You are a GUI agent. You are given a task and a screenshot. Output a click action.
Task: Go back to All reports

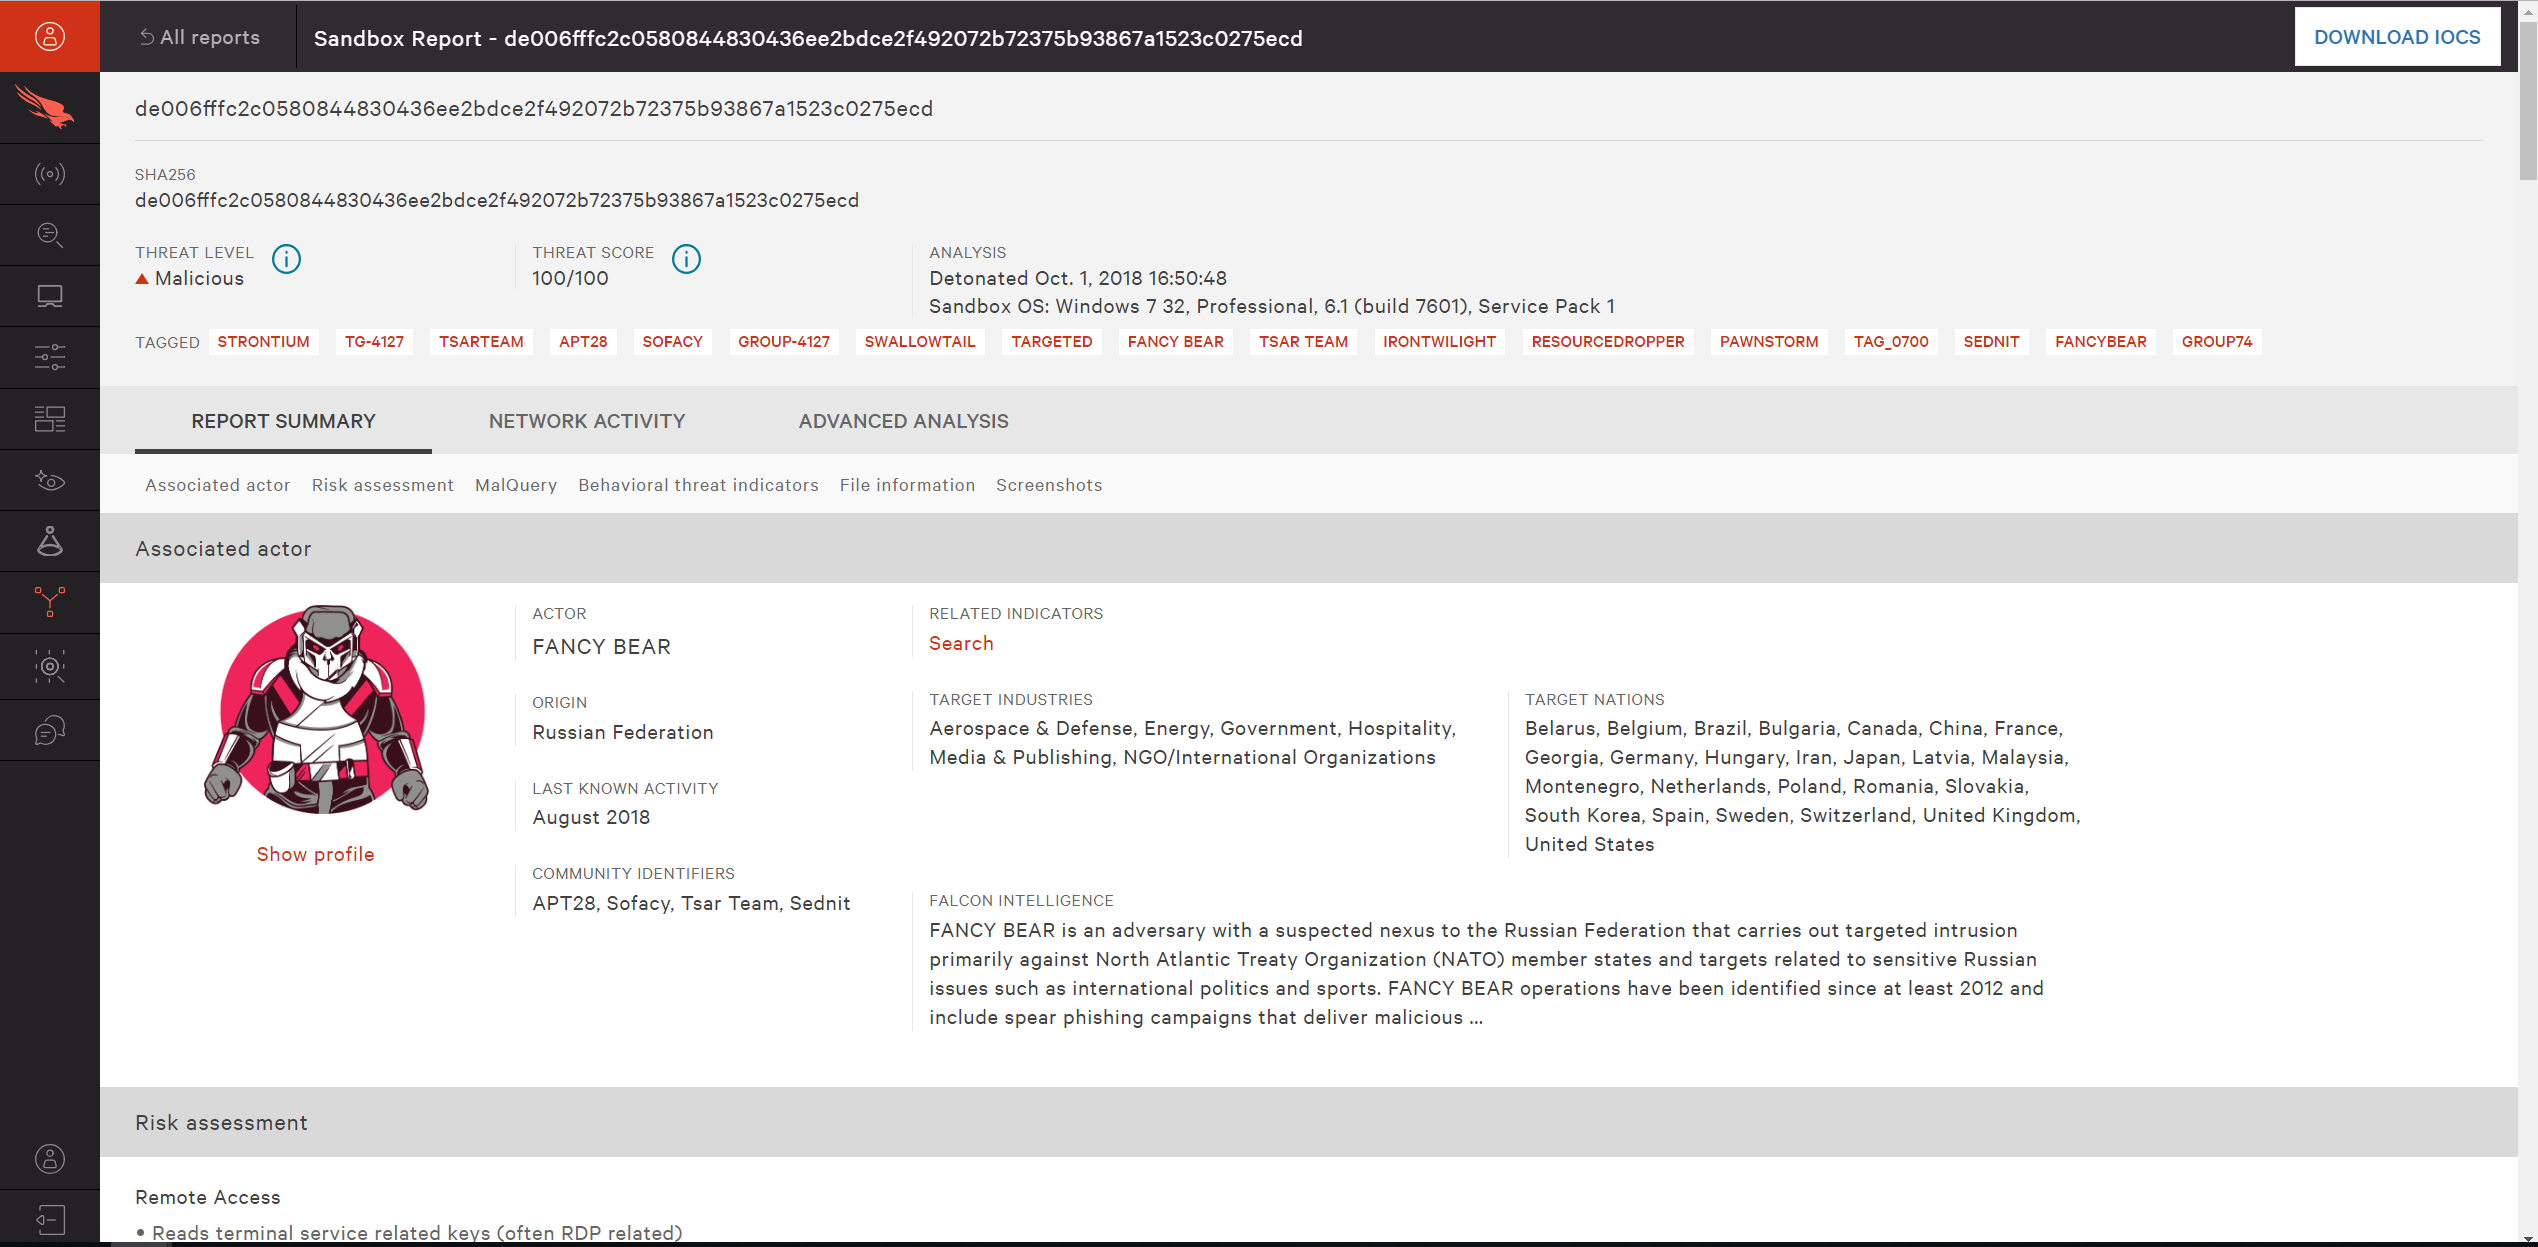click(200, 37)
